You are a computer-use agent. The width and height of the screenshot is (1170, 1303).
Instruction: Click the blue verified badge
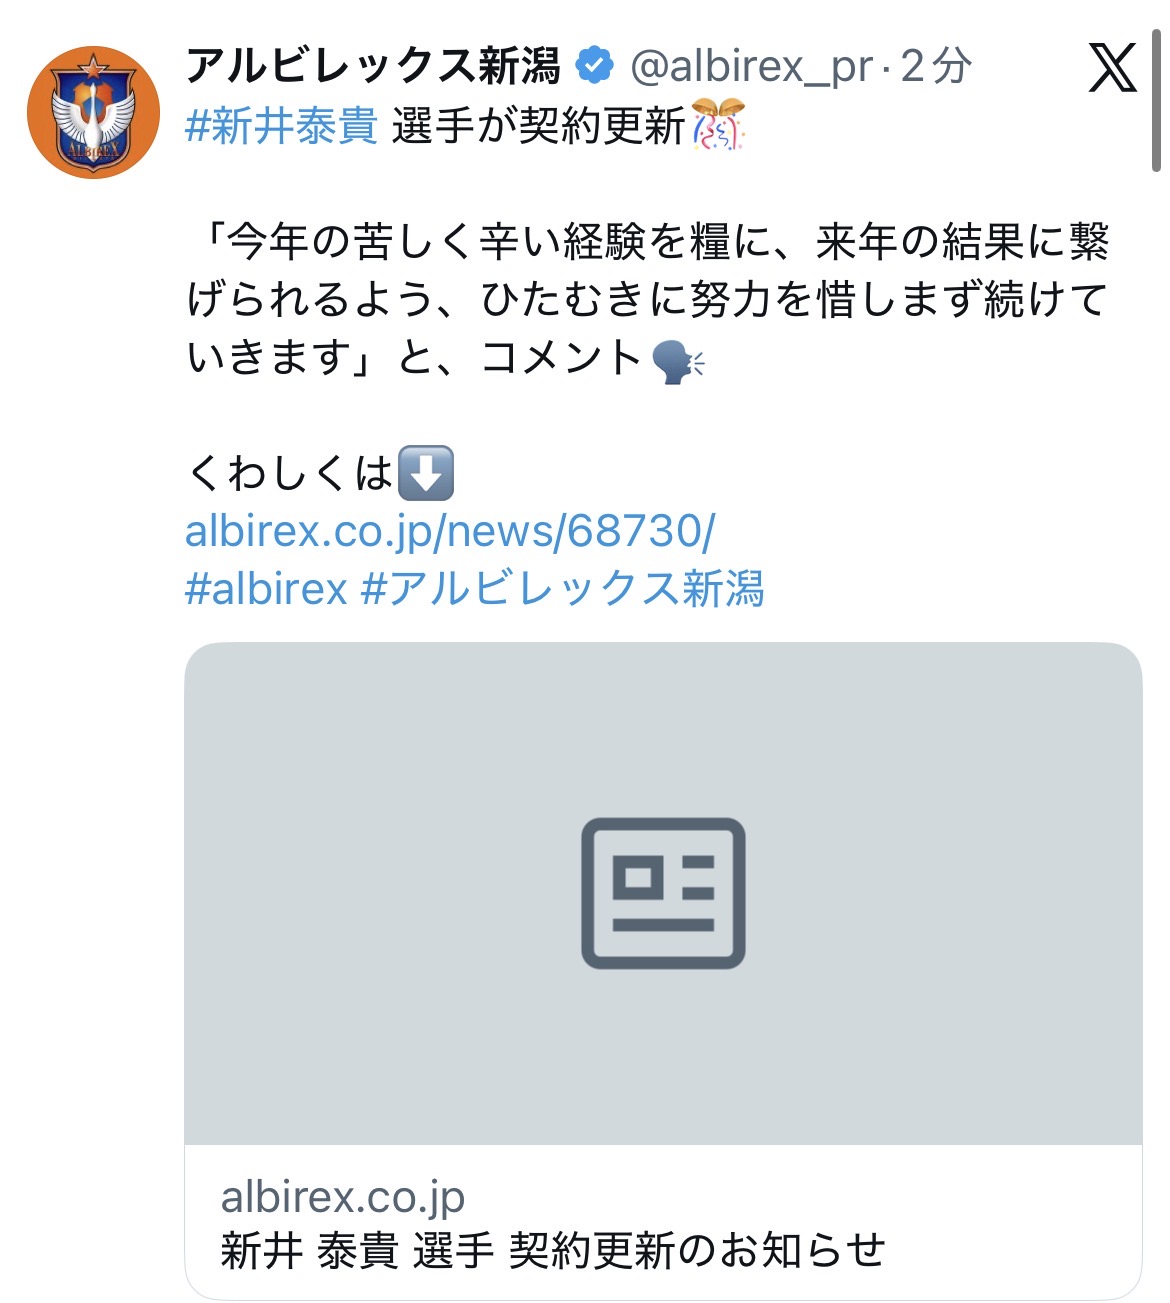[595, 66]
